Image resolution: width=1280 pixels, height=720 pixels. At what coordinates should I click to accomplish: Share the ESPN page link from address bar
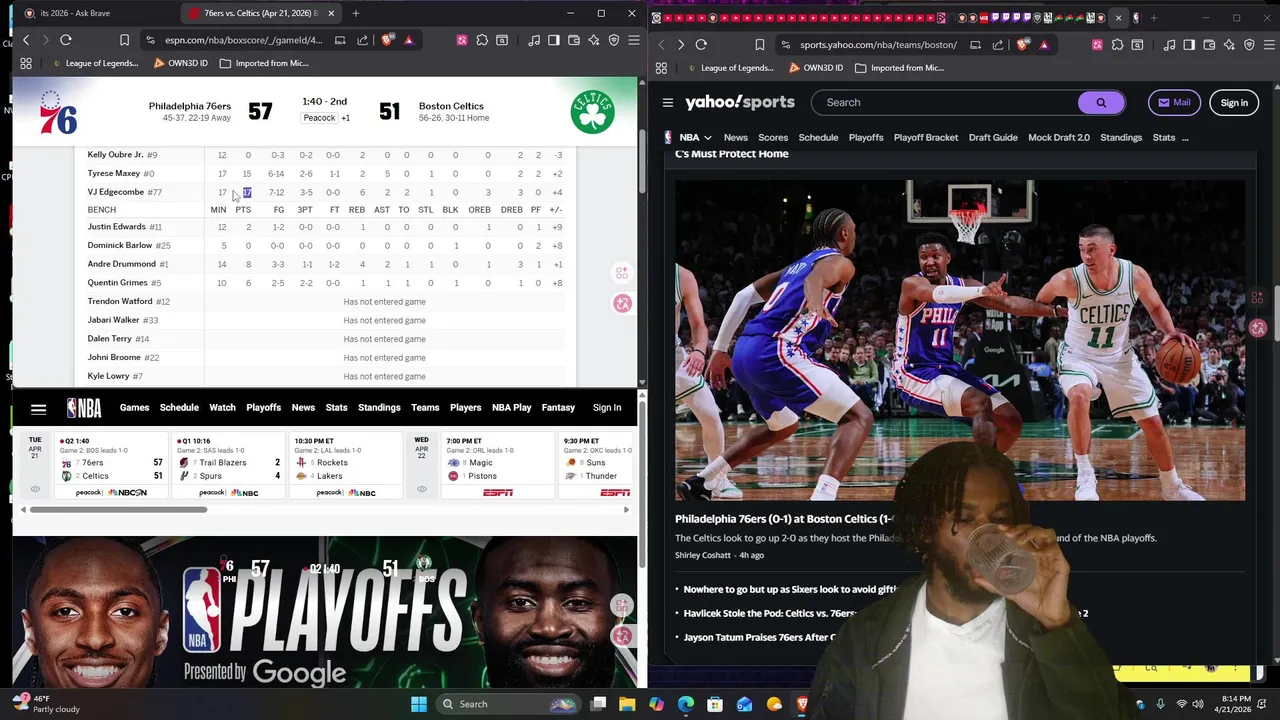(x=362, y=40)
